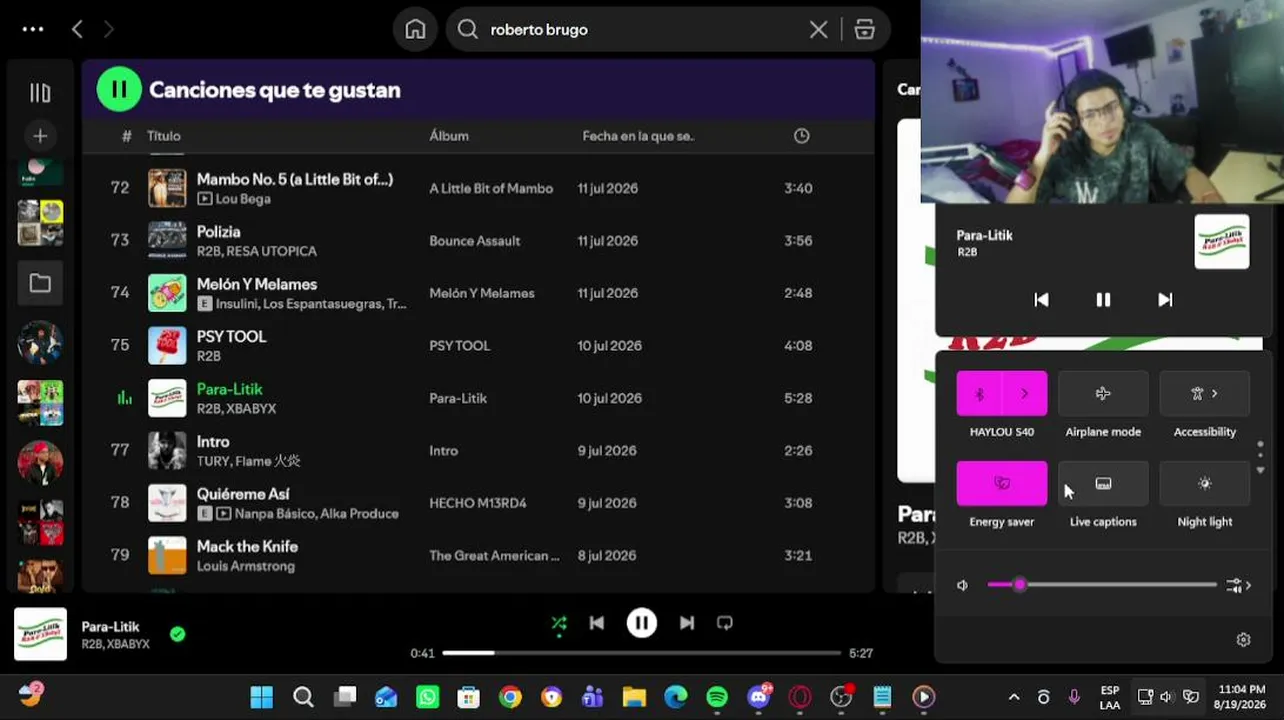Open Windows clock showing 11:04 PM
The height and width of the screenshot is (720, 1284).
tap(1241, 696)
